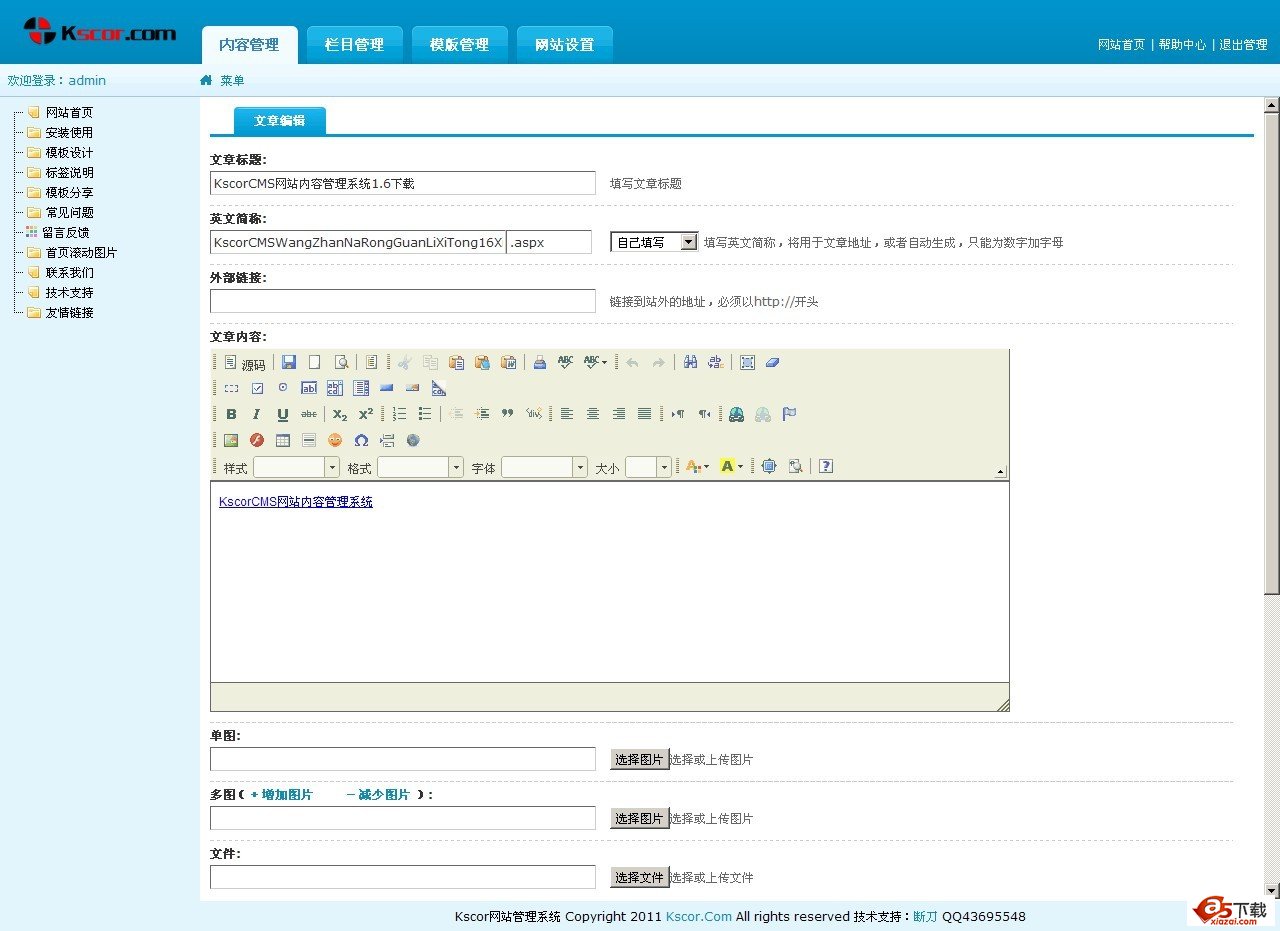Select the 文章编辑 tab
This screenshot has width=1280, height=931.
tap(279, 120)
